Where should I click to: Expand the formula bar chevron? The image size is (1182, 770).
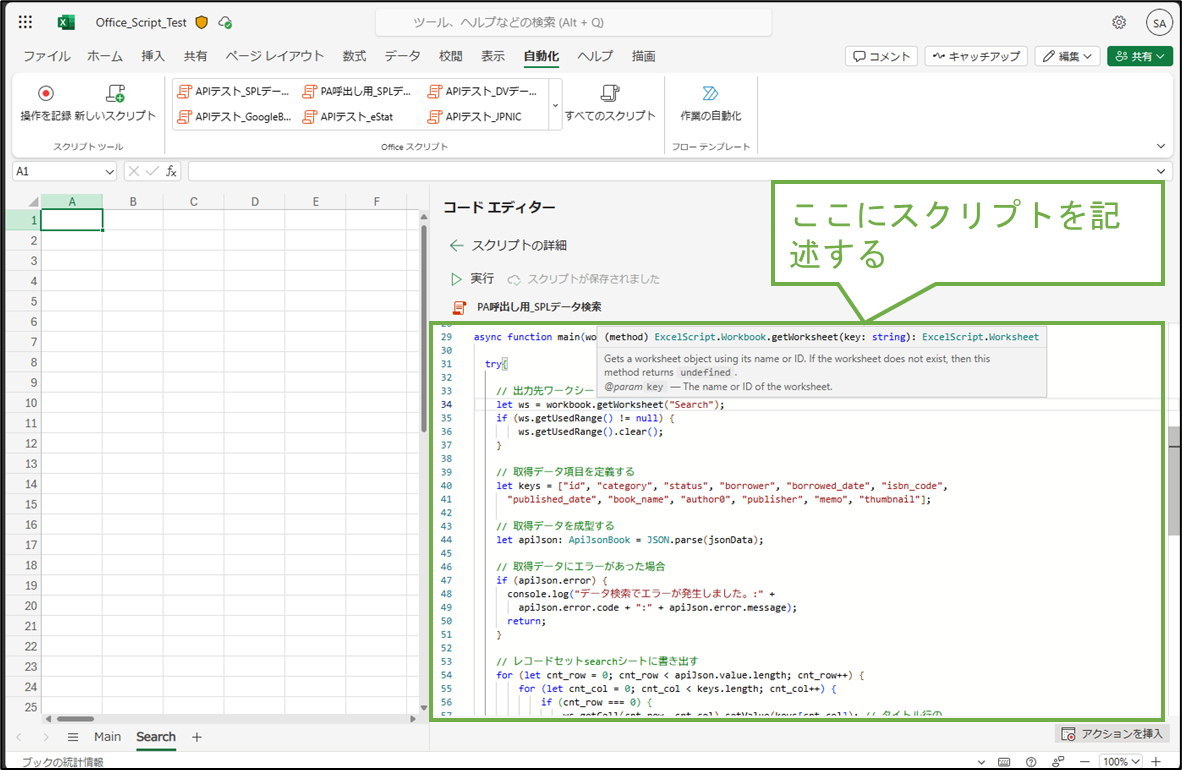click(1161, 171)
